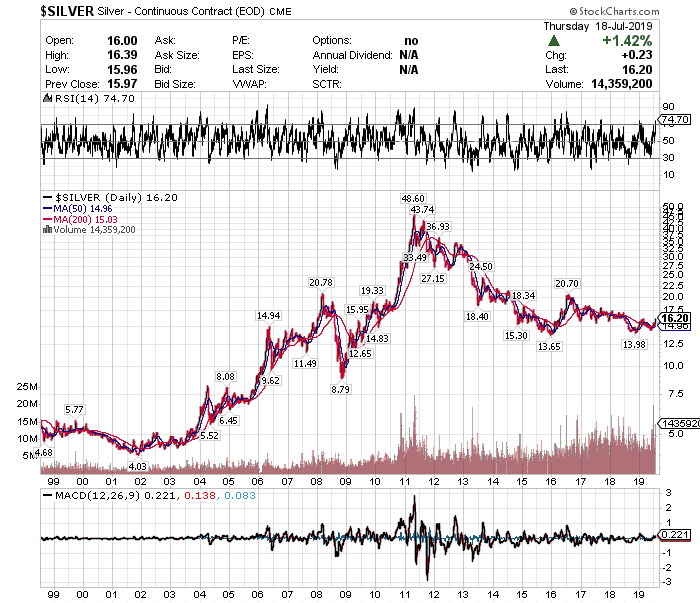Click the Volume legend bar icon
Image resolution: width=700 pixels, height=603 pixels.
point(47,229)
